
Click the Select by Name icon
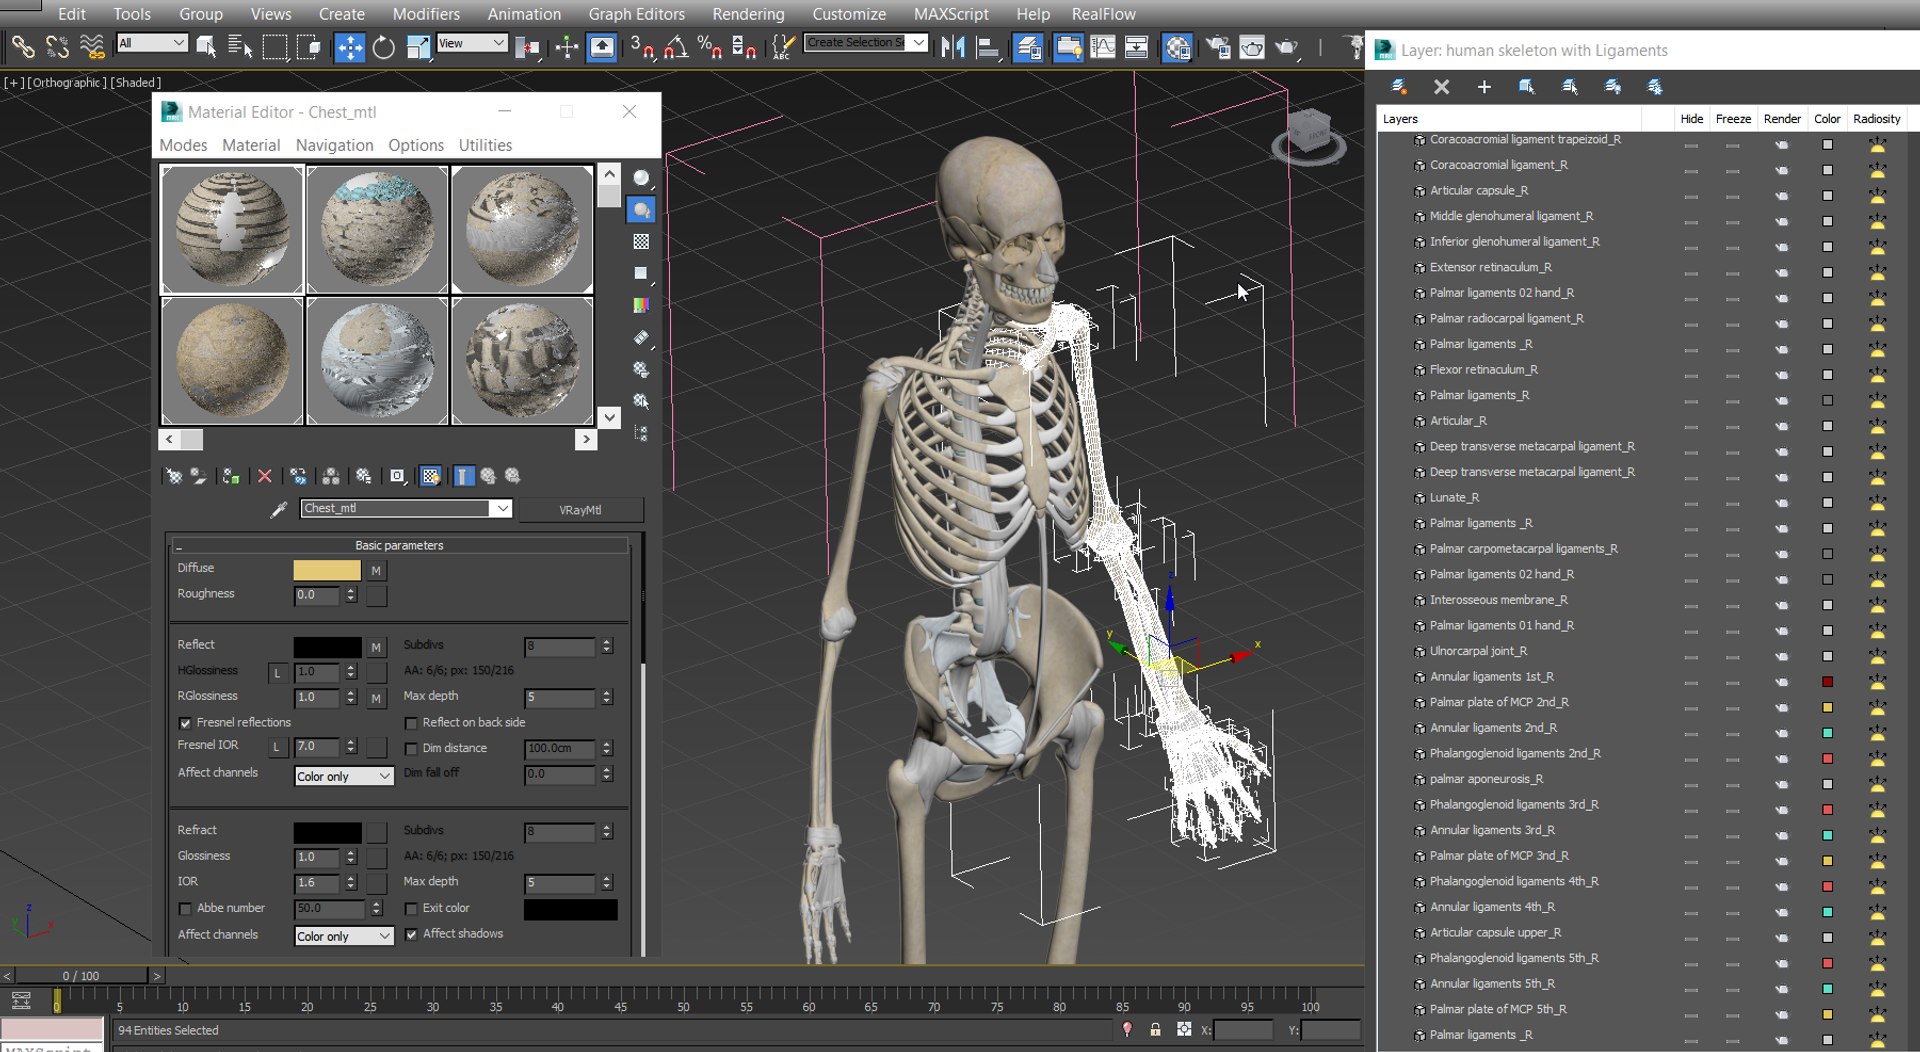[240, 46]
